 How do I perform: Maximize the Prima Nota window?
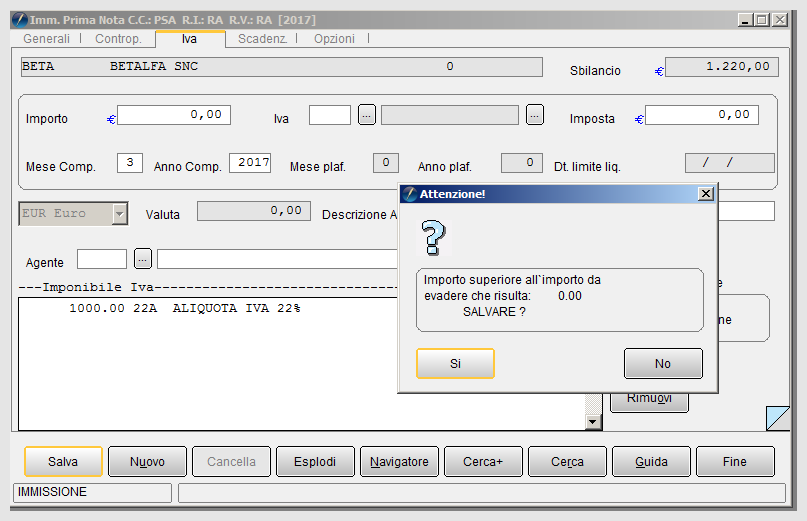pyautogui.click(x=762, y=20)
